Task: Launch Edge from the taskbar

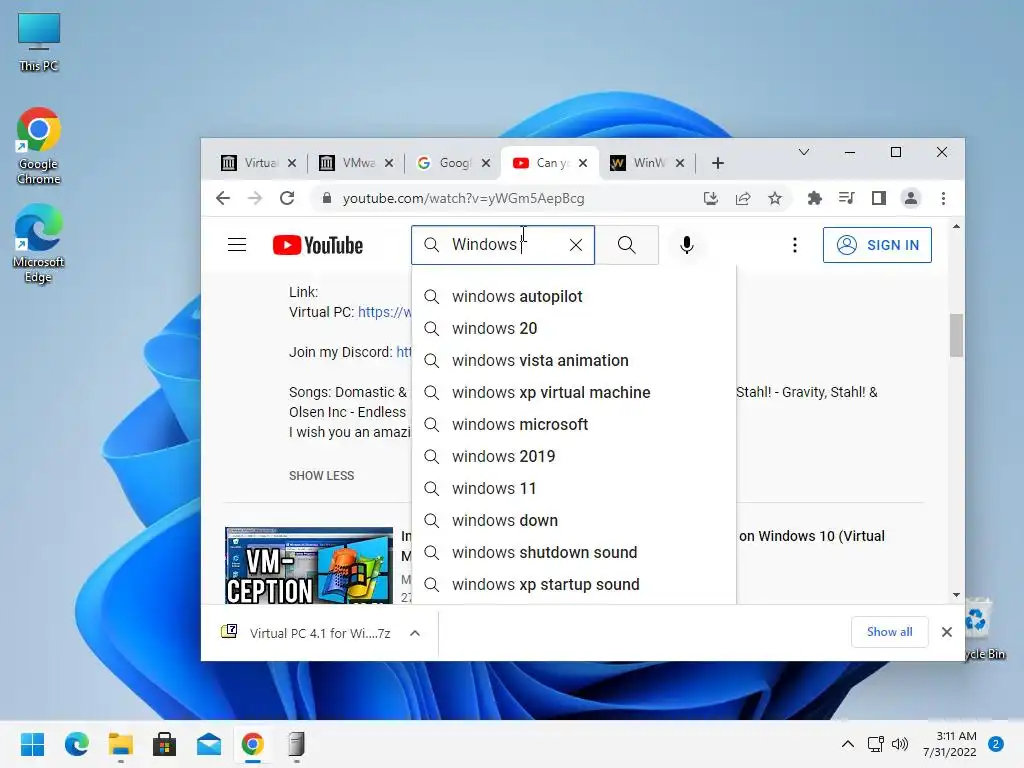Action: tap(76, 744)
